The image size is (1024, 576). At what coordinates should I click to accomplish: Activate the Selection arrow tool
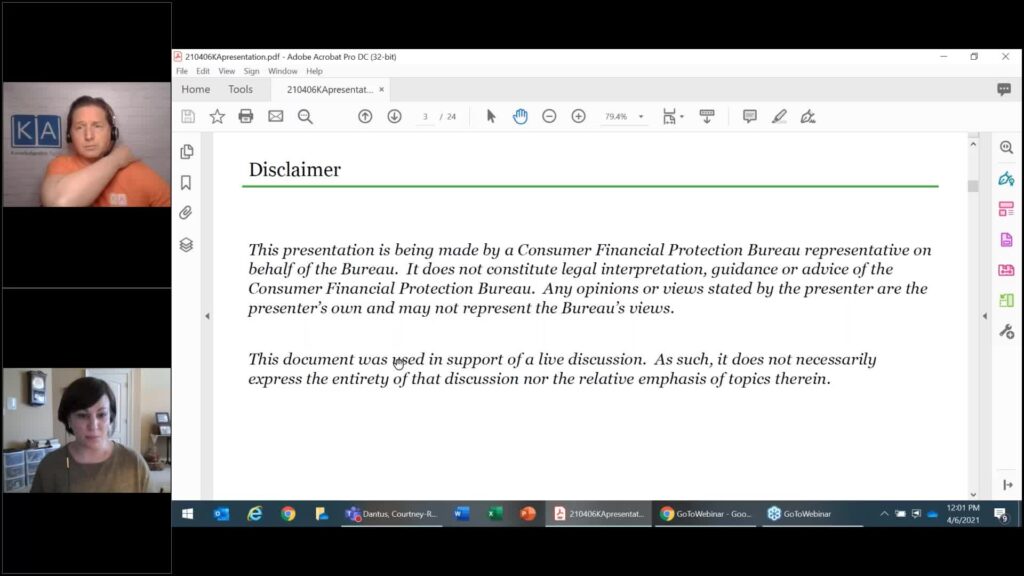click(491, 116)
